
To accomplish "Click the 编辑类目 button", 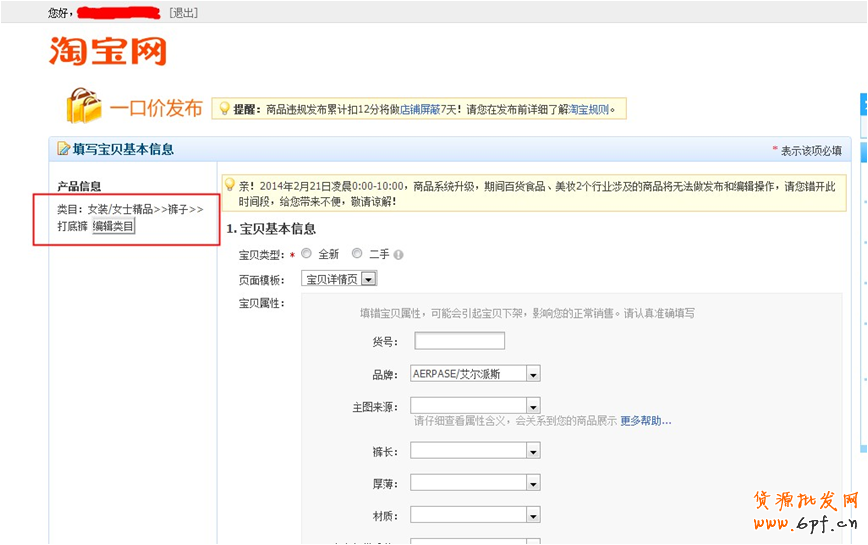I will tap(113, 226).
